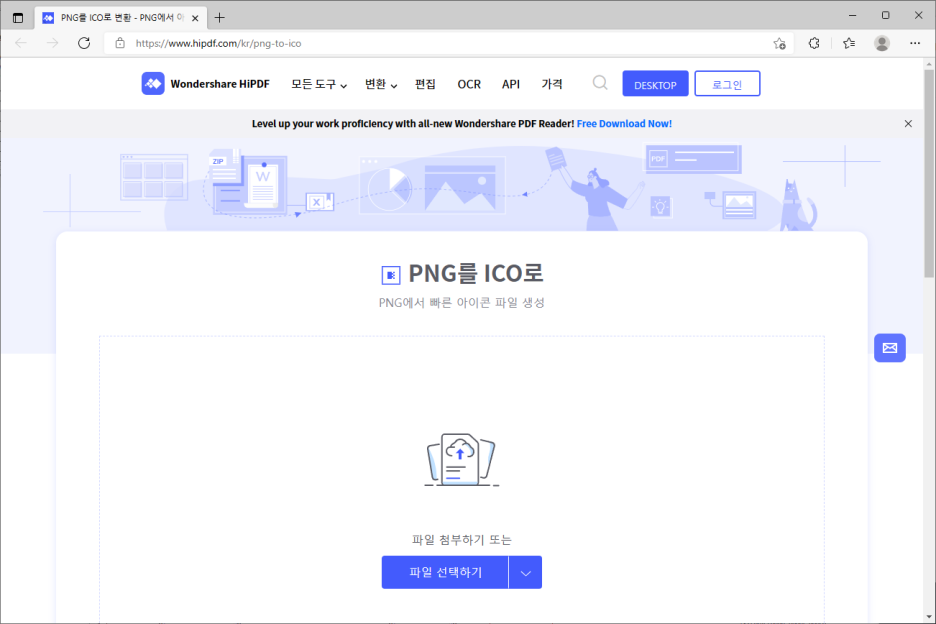The image size is (936, 624).
Task: Open a new tab with plus icon
Action: click(220, 18)
